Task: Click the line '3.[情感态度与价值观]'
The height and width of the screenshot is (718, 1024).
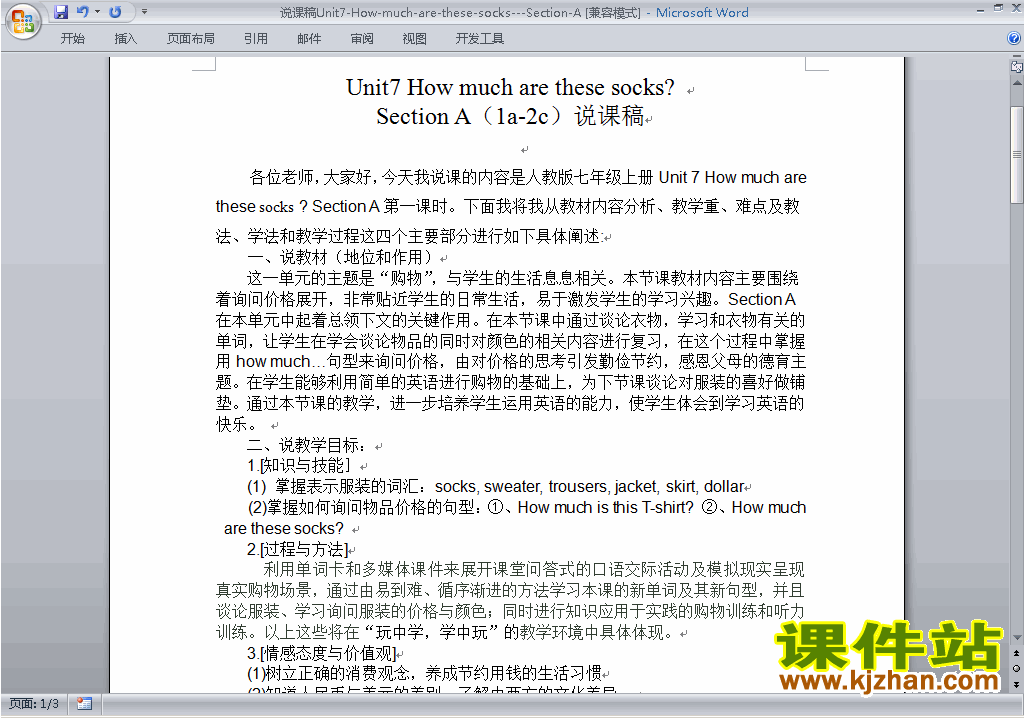Action: [x=321, y=653]
